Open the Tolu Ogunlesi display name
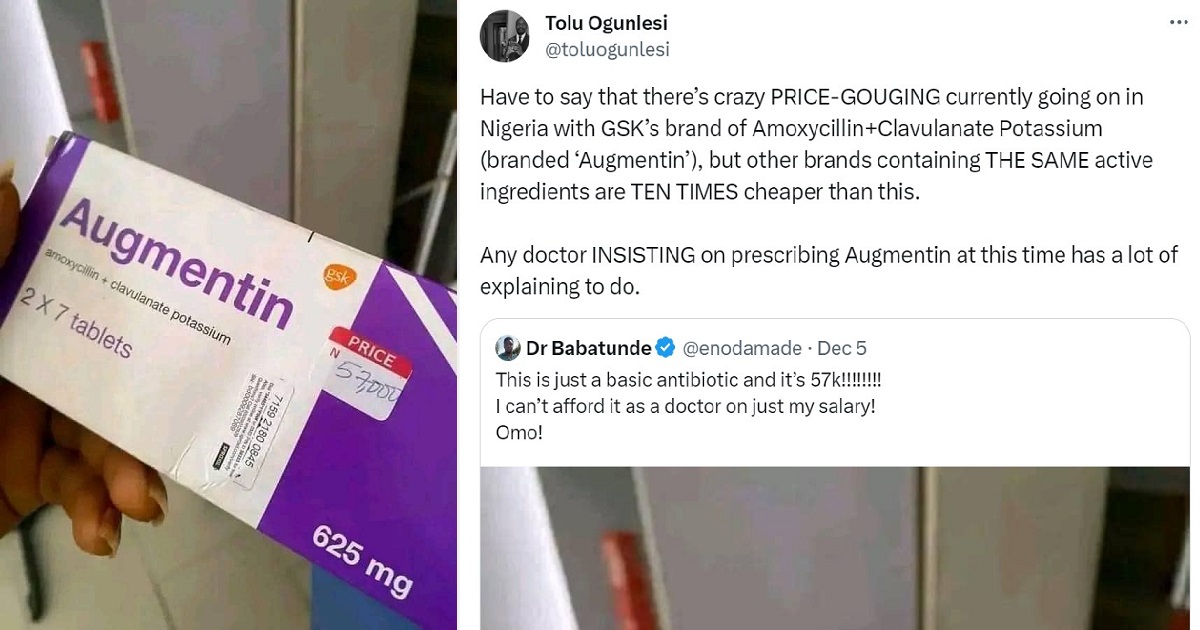 pos(606,23)
